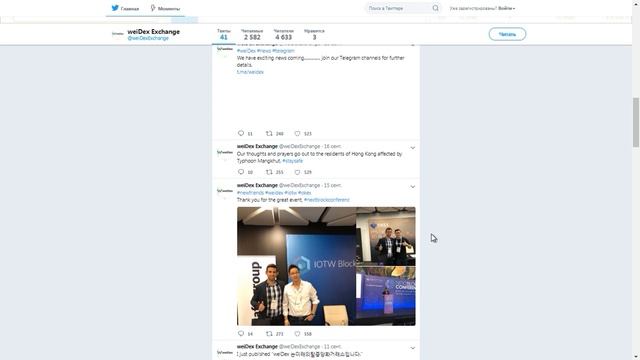Click the Follow button in profile bar

tap(507, 34)
